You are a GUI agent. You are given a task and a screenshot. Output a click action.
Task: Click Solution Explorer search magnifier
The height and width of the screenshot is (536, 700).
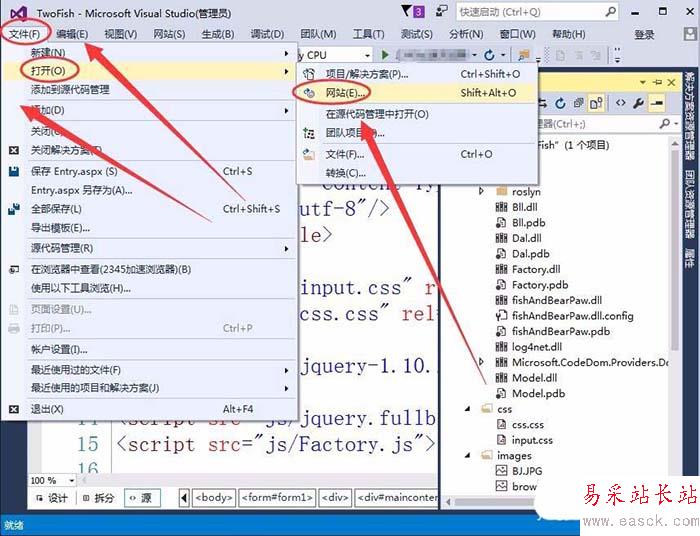click(x=665, y=123)
